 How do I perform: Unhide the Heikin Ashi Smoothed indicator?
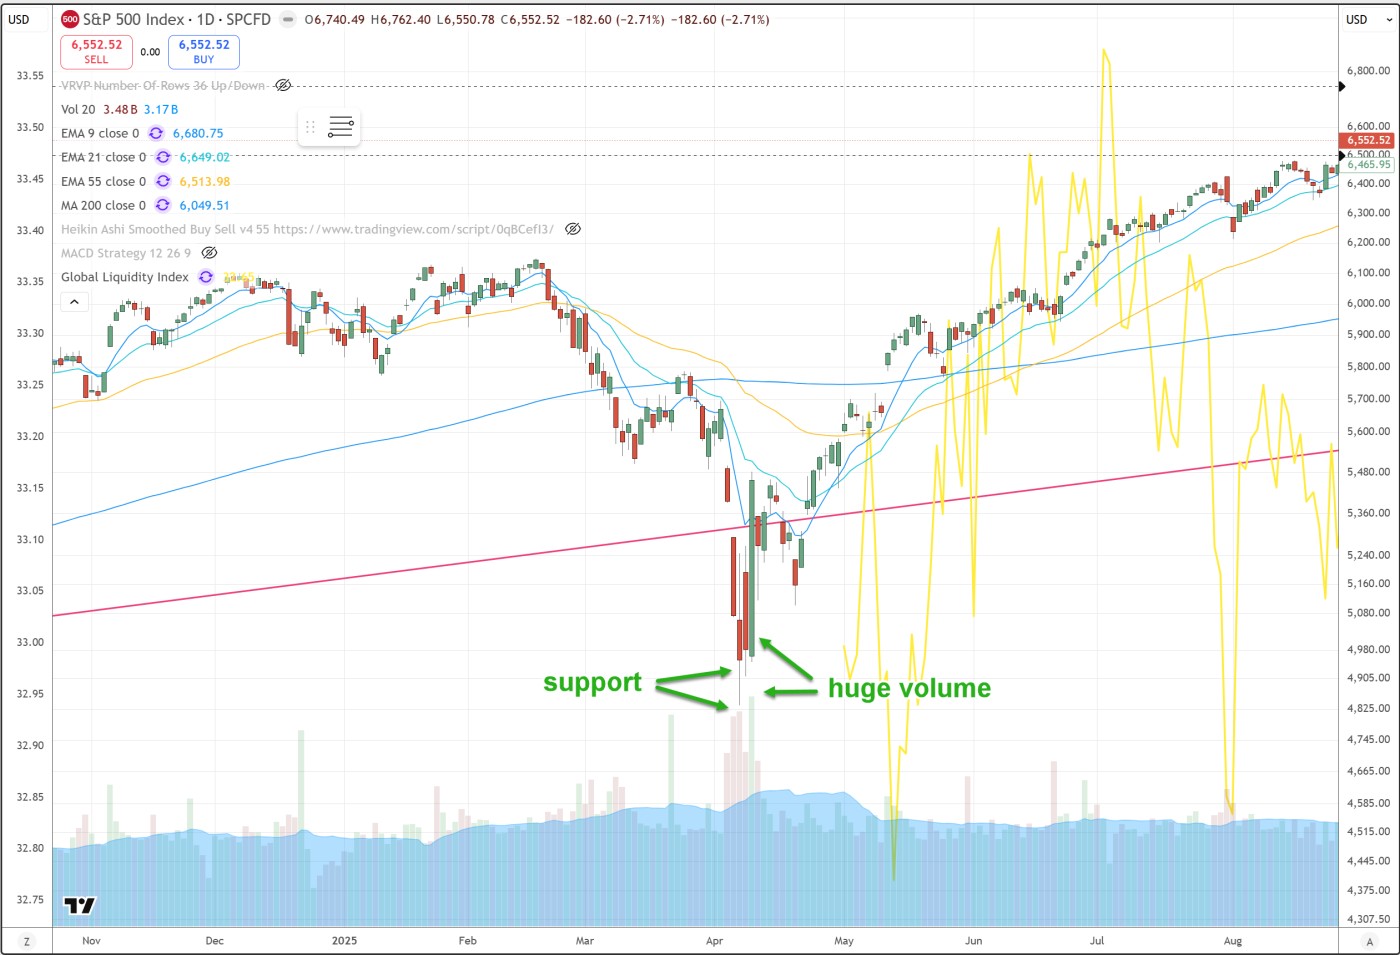pyautogui.click(x=573, y=229)
